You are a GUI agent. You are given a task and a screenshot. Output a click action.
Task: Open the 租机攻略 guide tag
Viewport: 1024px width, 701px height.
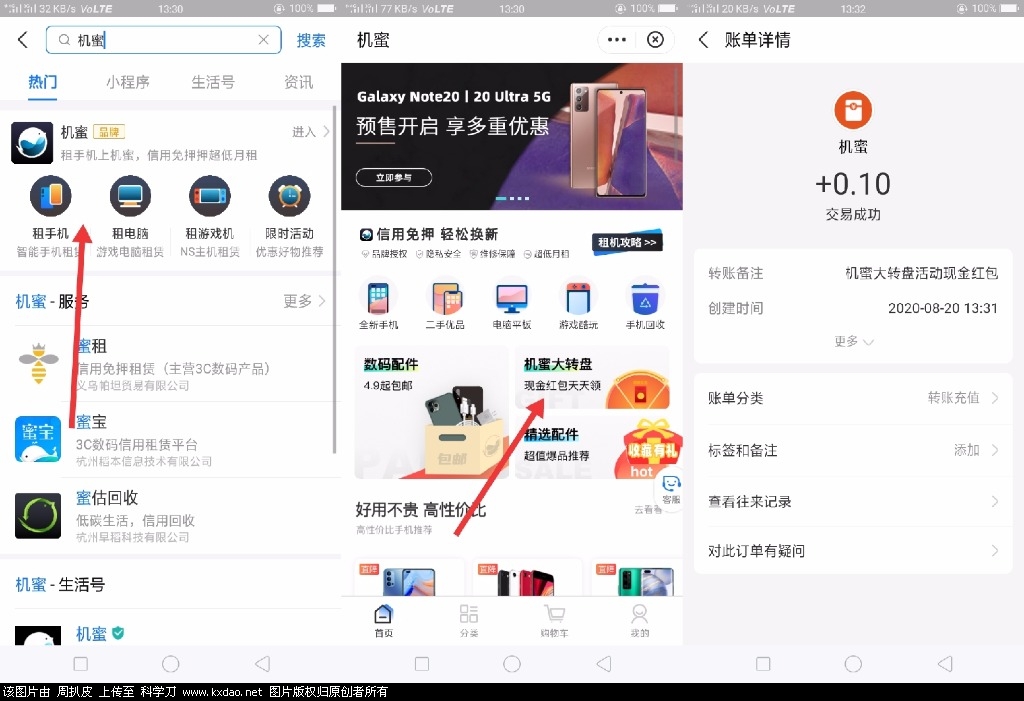click(x=627, y=242)
